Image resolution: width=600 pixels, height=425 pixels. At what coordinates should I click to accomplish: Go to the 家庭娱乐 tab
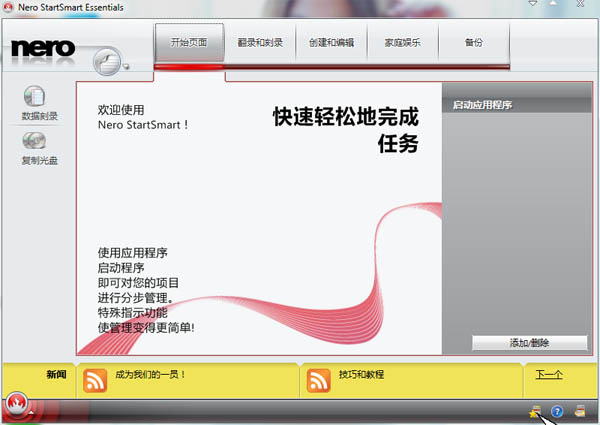[x=402, y=43]
